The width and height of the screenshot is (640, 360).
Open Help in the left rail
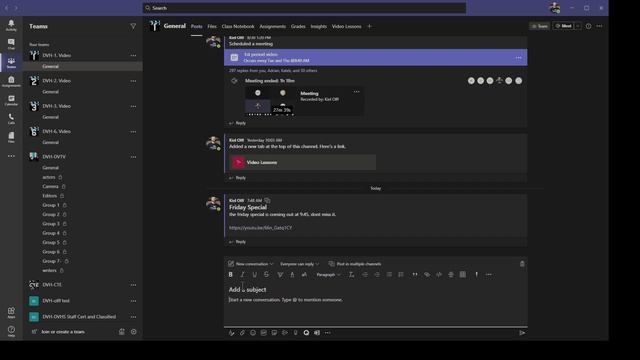tap(11, 331)
